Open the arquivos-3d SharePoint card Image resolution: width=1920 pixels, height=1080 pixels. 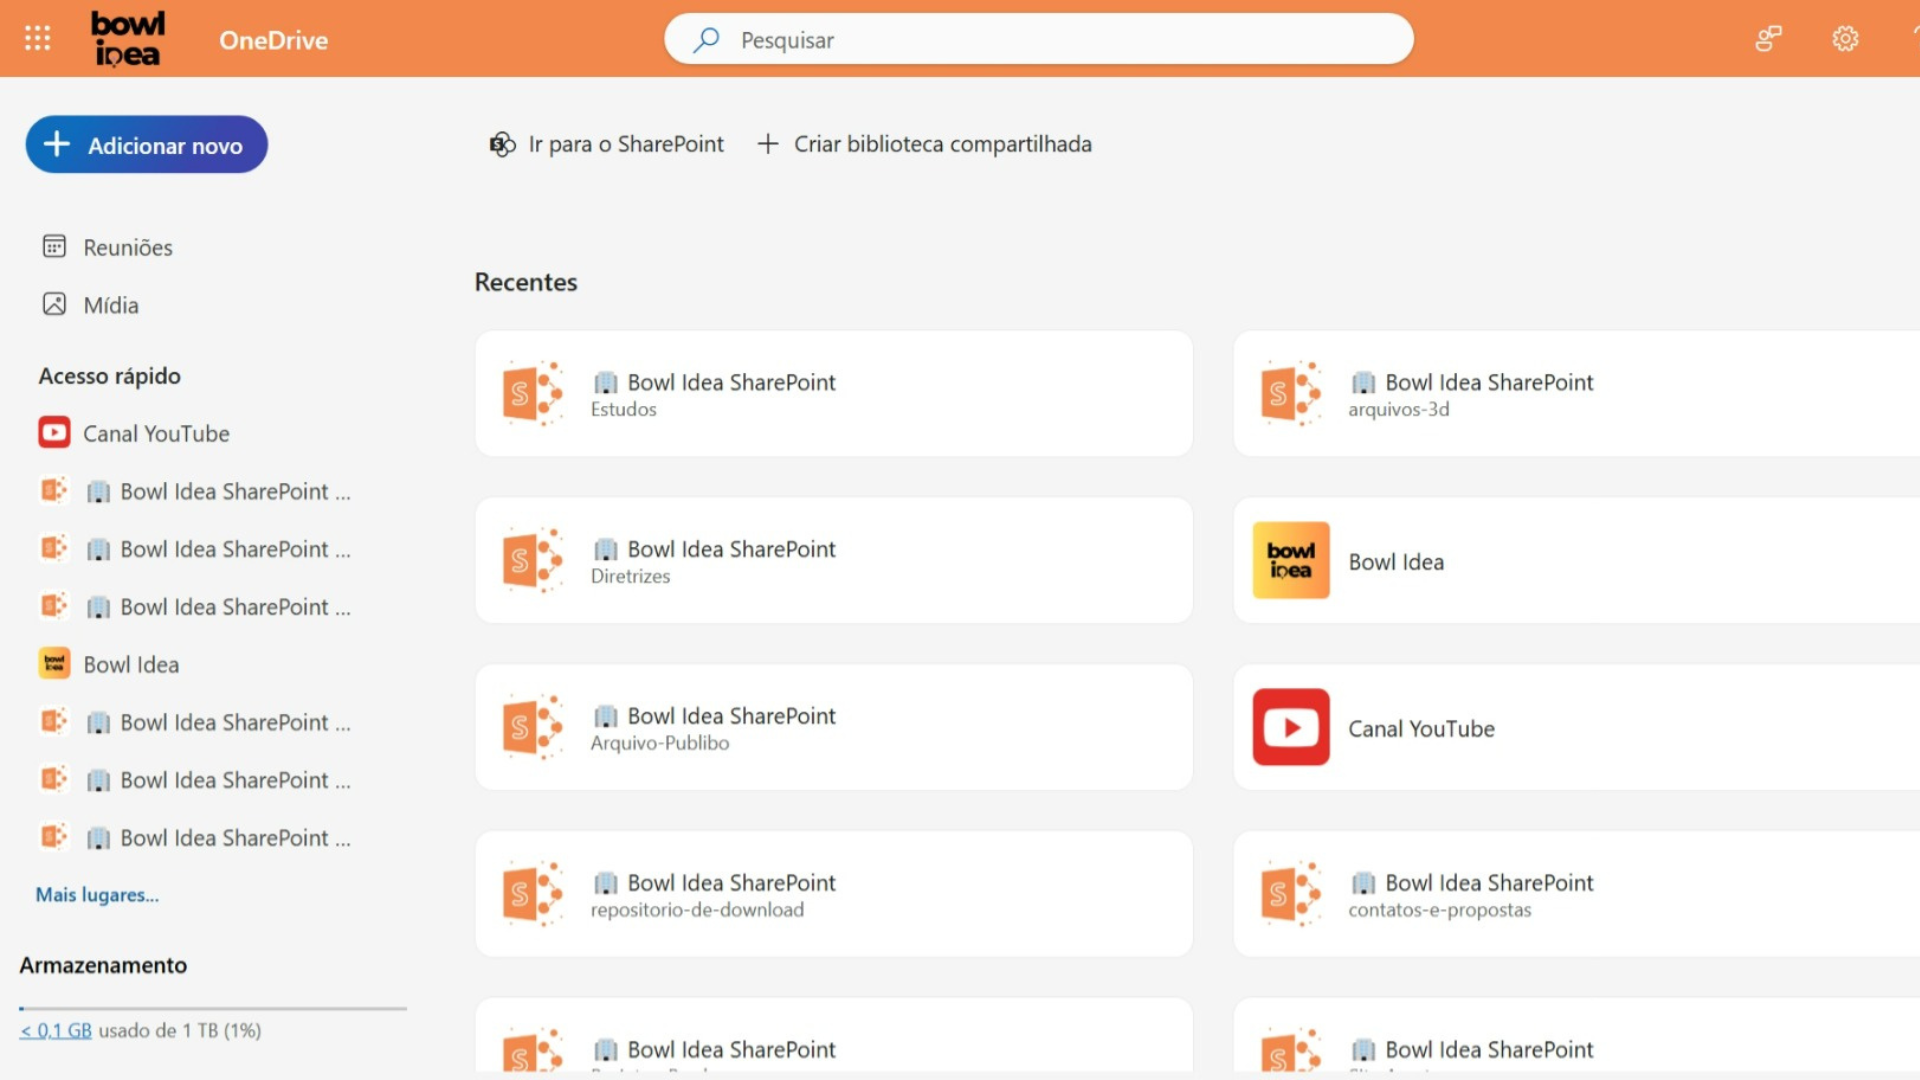1576,394
